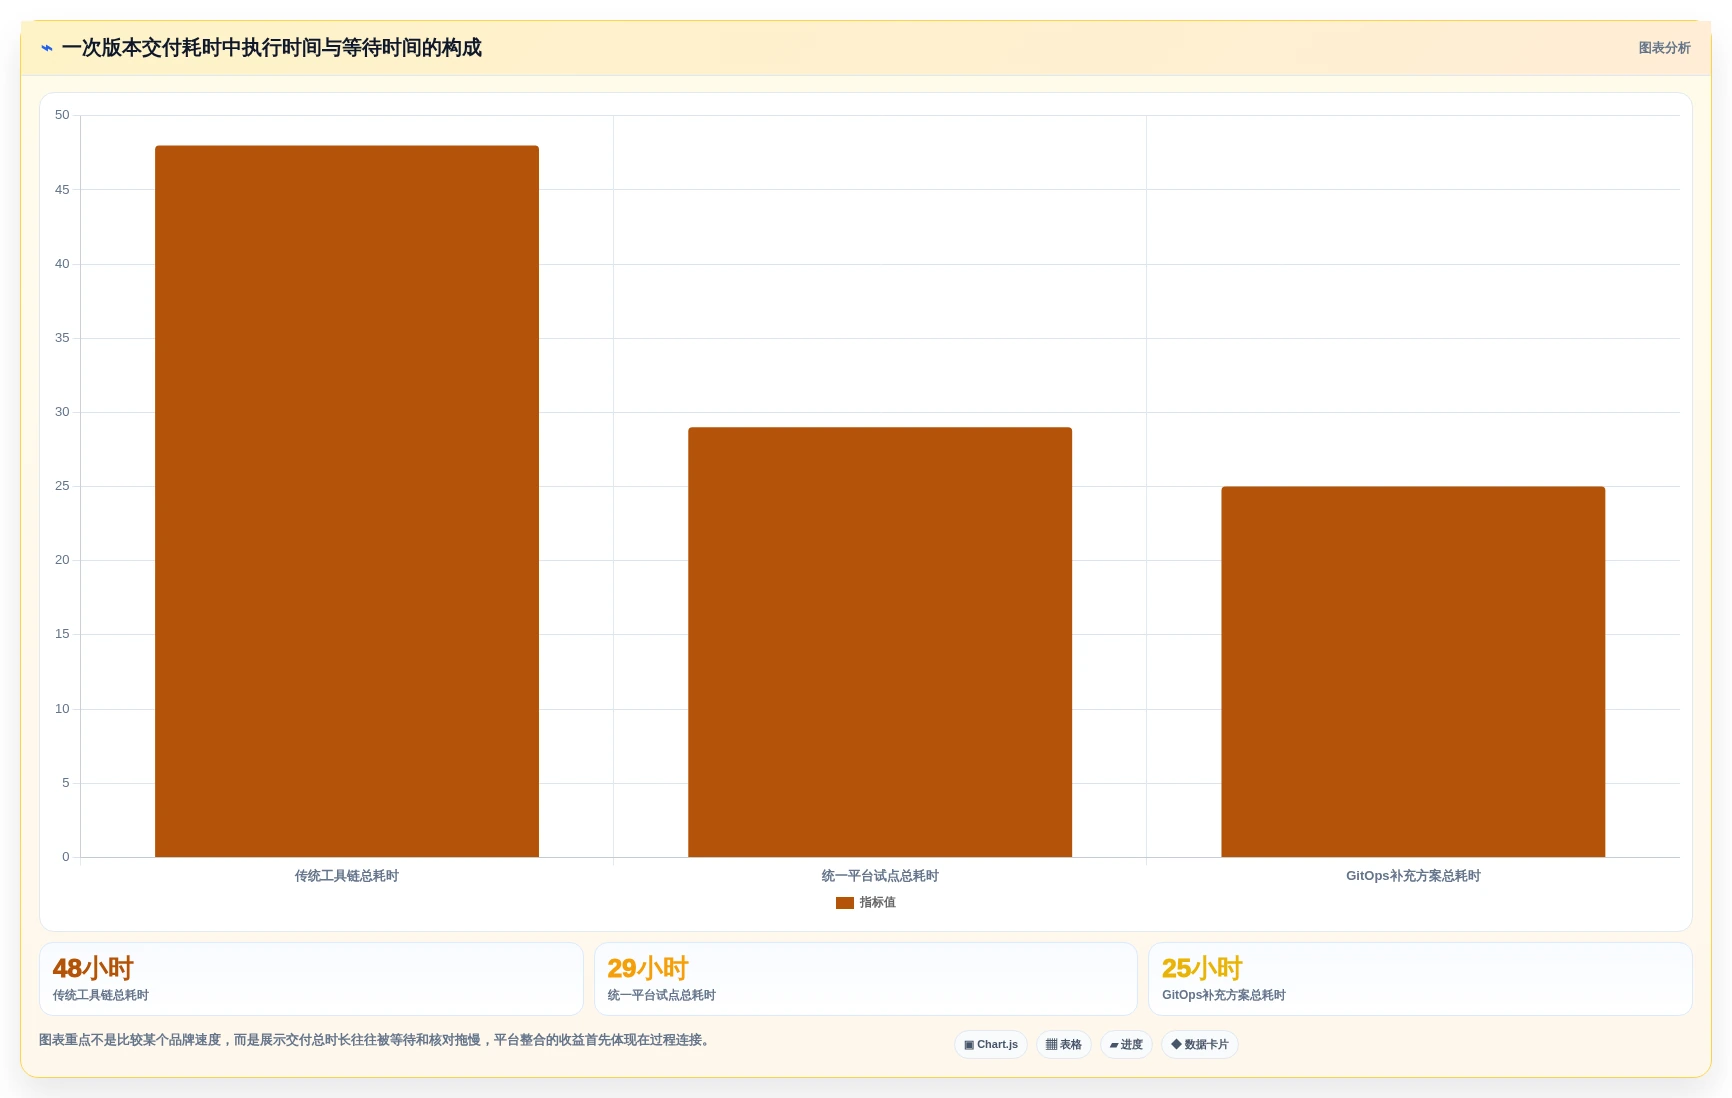Viewport: 1732px width, 1098px height.
Task: Click the GitOps补充方案总耗时 caption under 25小时
Action: pyautogui.click(x=1224, y=995)
